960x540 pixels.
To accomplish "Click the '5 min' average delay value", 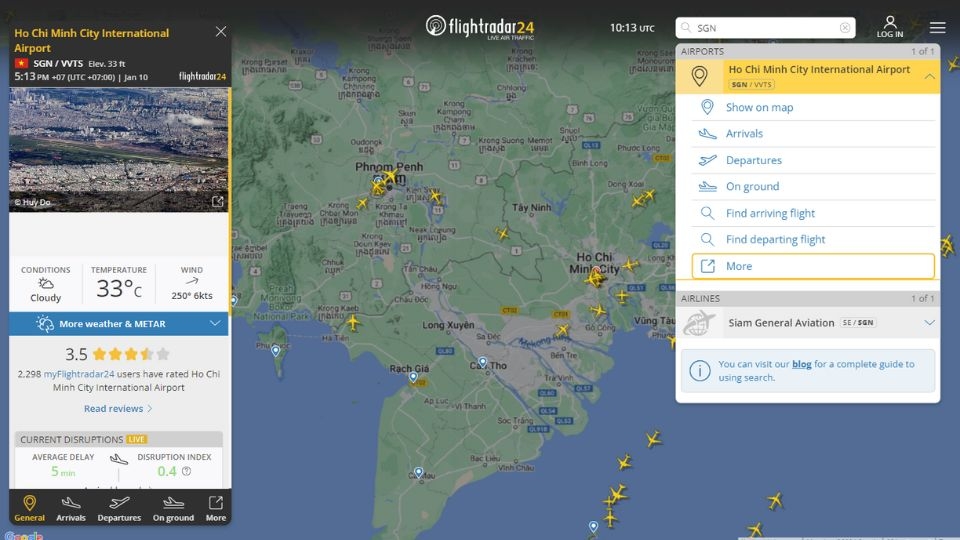I will (x=63, y=471).
